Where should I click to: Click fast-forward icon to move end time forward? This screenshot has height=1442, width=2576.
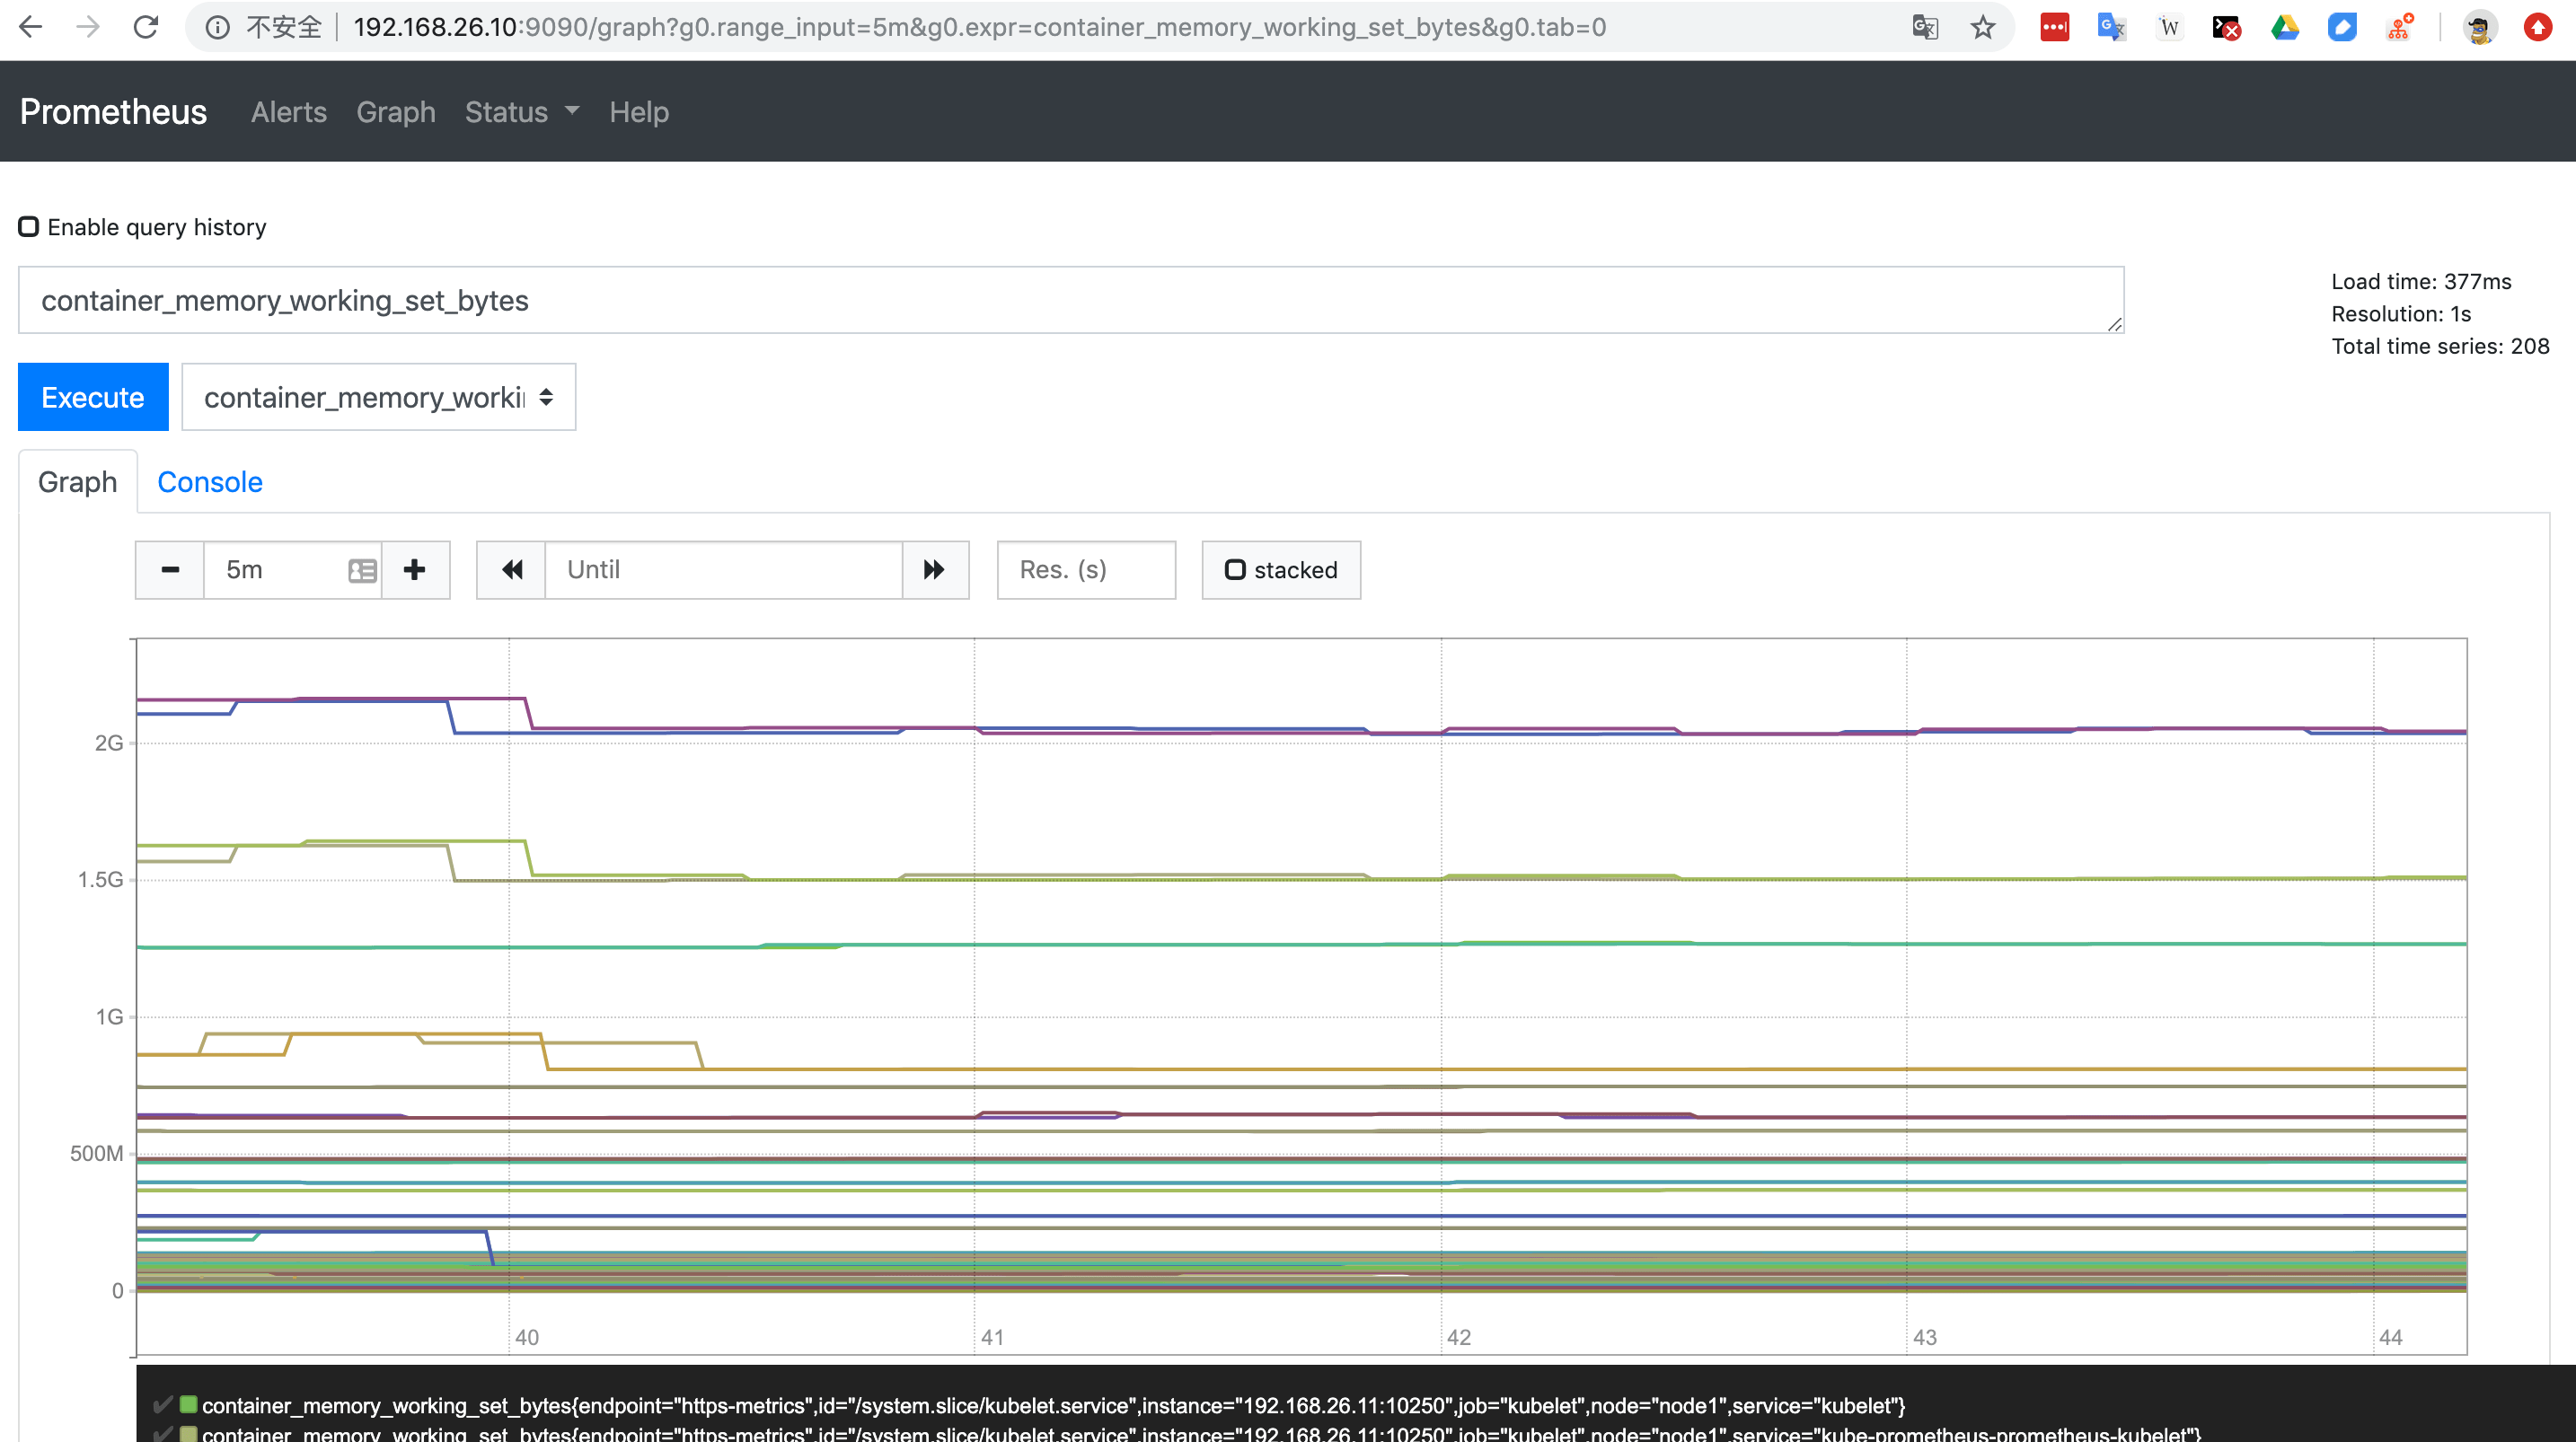(934, 570)
